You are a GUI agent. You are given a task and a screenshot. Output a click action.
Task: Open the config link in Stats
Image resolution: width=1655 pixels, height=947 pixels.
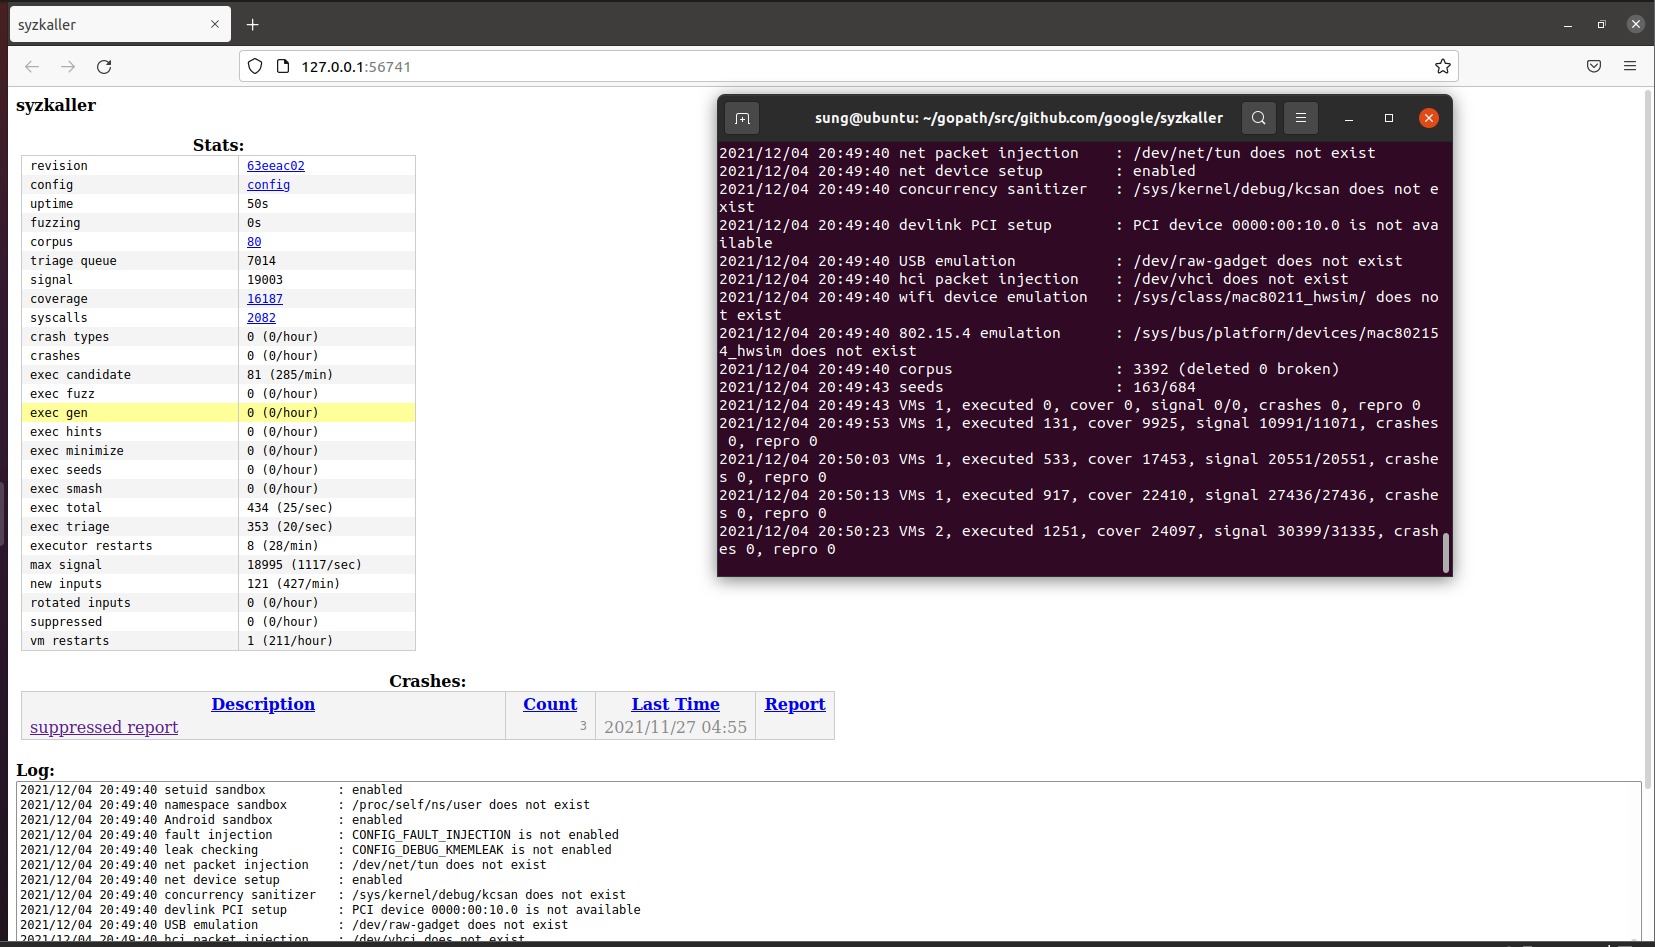point(268,185)
